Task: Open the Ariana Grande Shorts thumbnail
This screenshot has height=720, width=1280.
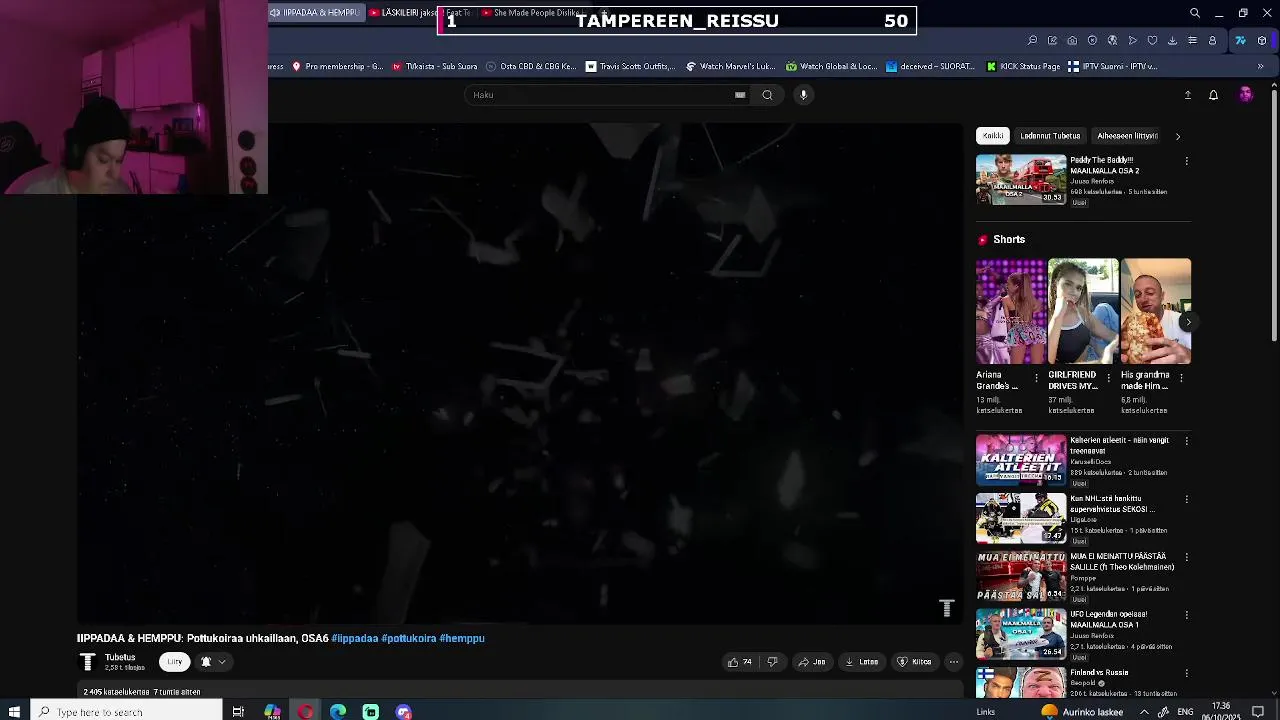Action: coord(1011,311)
